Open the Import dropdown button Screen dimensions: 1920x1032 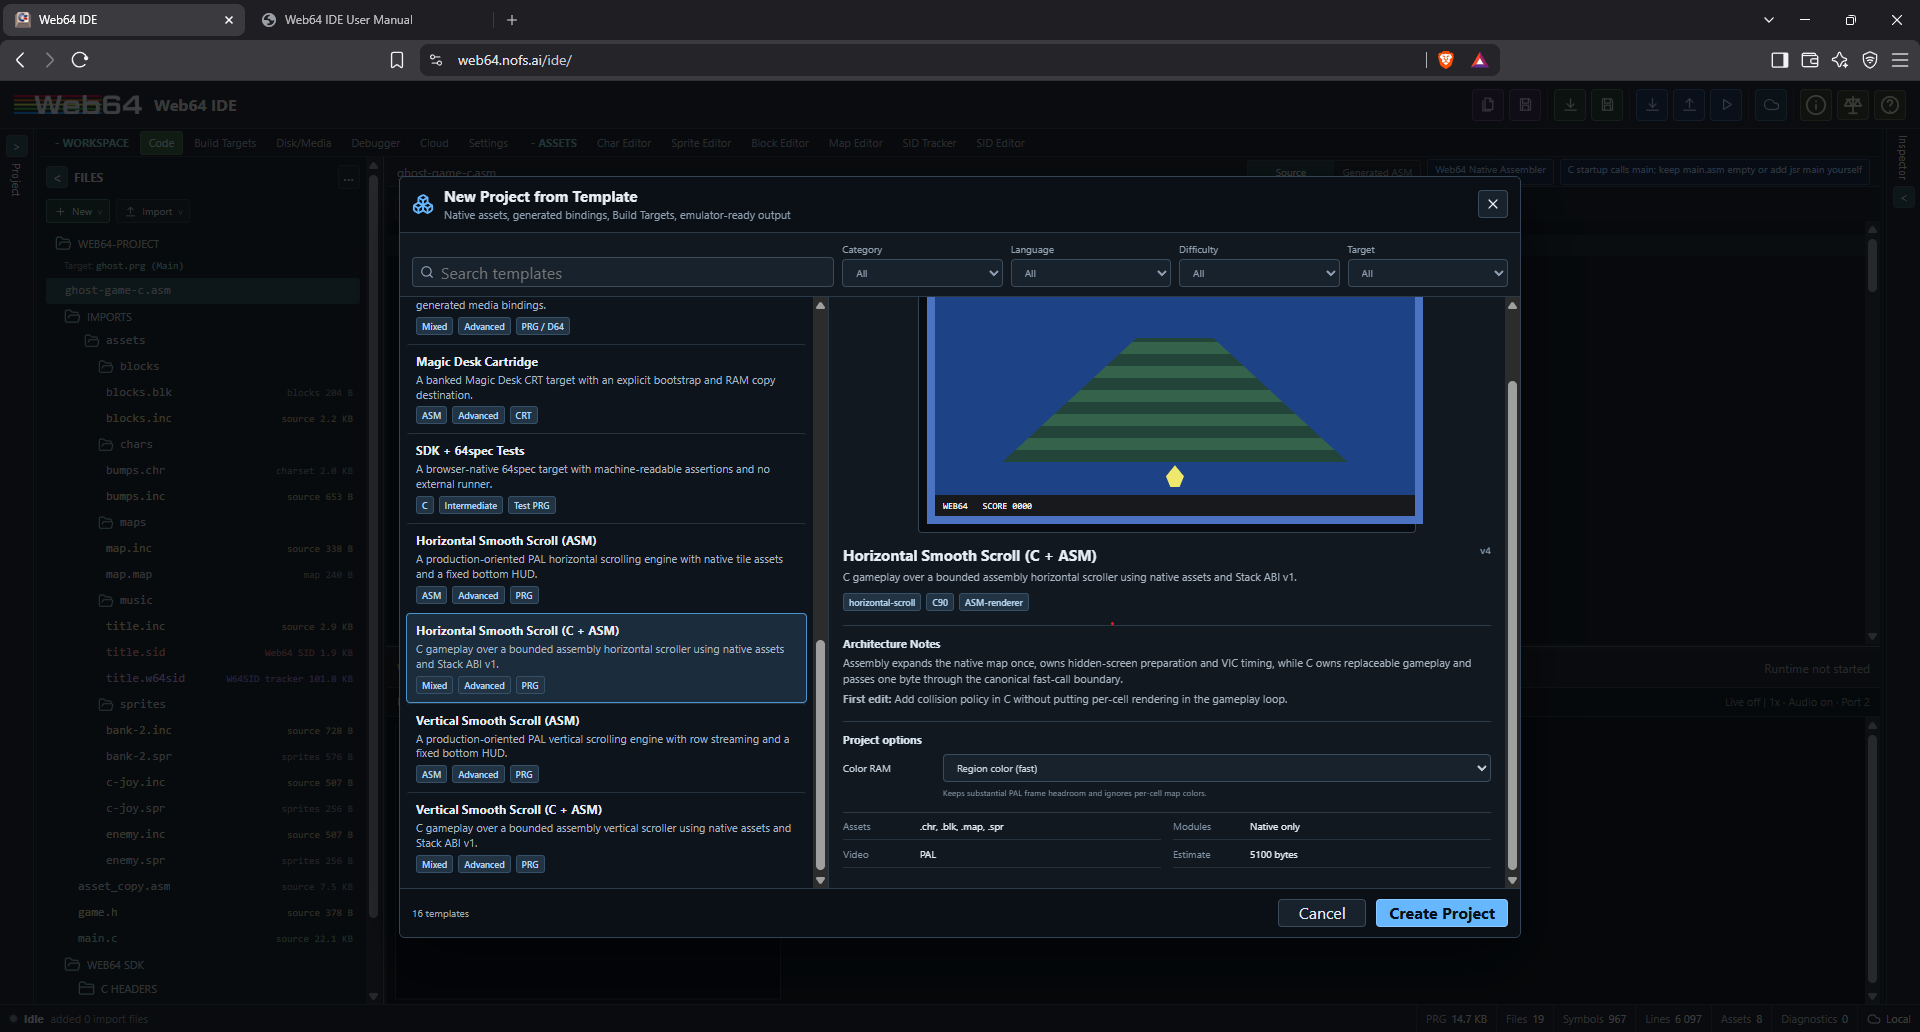[x=152, y=212]
